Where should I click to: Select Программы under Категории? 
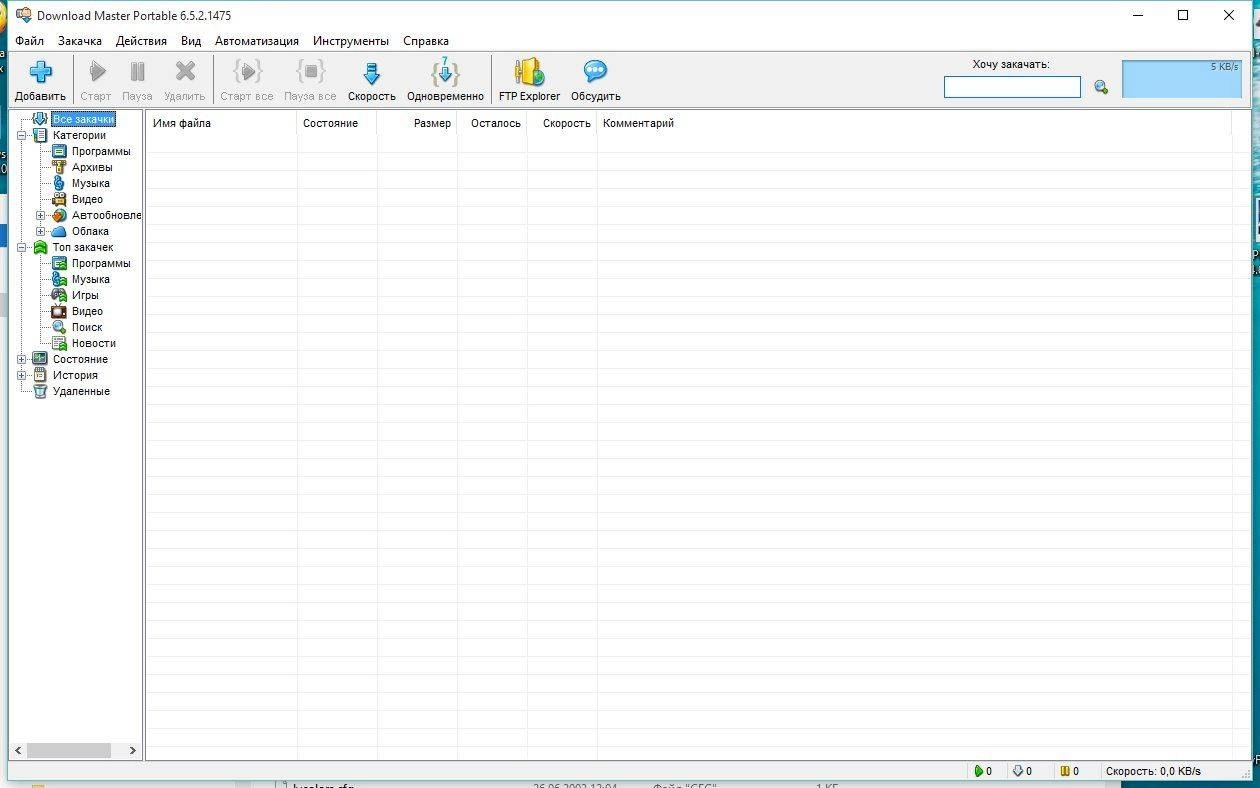click(x=100, y=151)
